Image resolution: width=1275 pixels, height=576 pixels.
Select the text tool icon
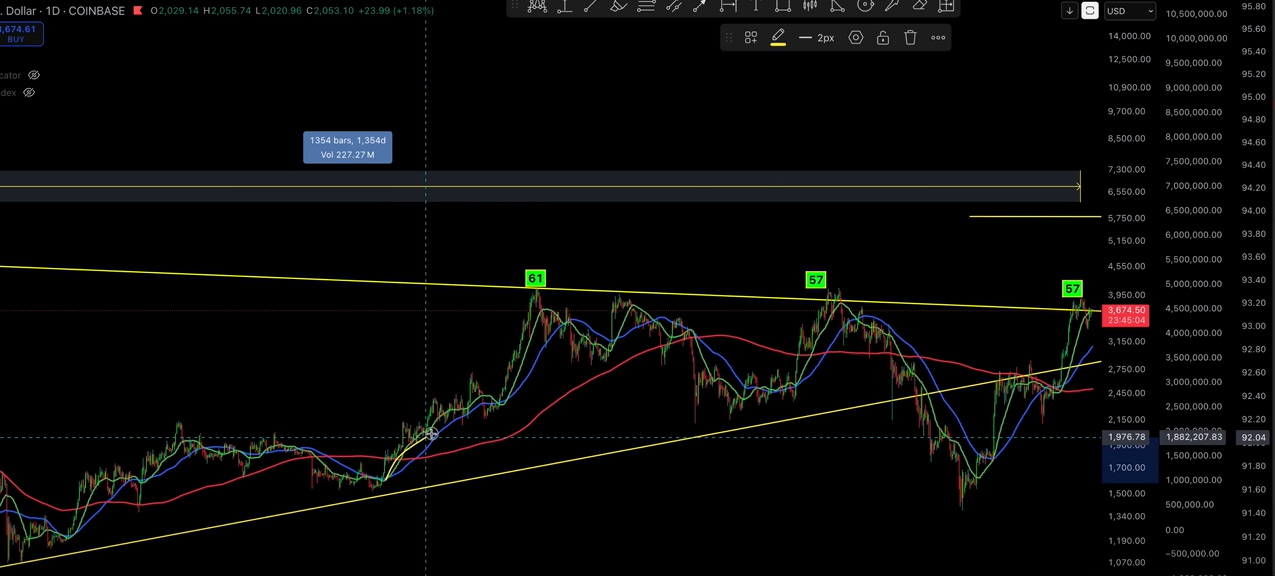click(x=756, y=6)
